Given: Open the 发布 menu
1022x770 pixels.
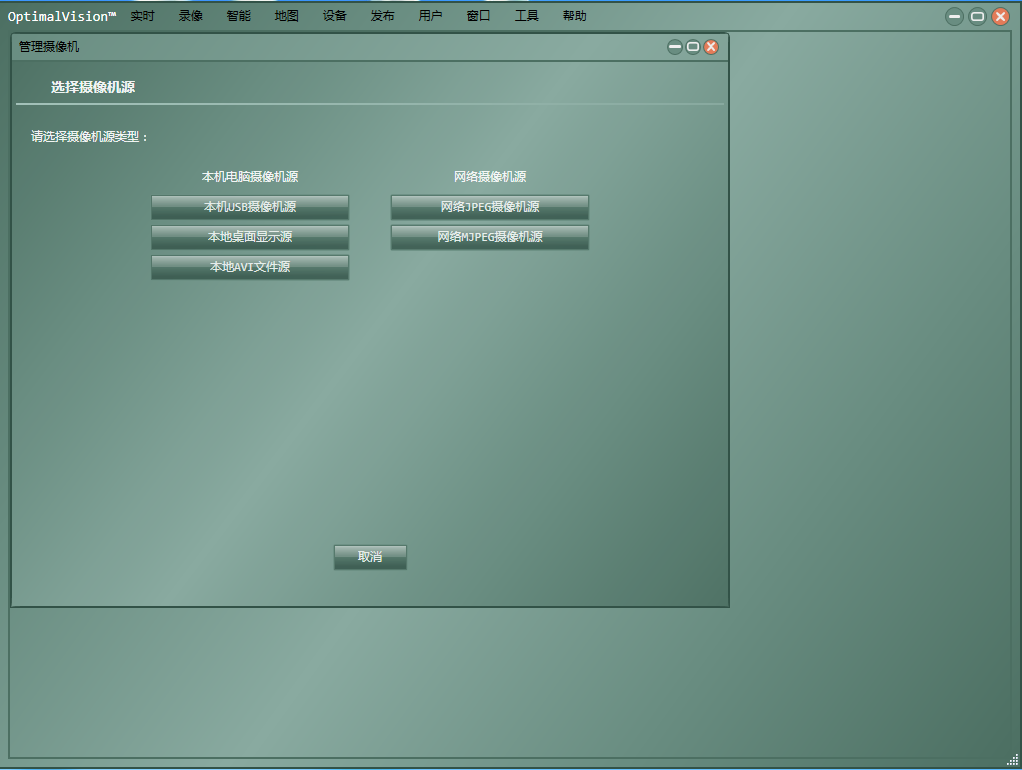Looking at the screenshot, I should coord(383,16).
